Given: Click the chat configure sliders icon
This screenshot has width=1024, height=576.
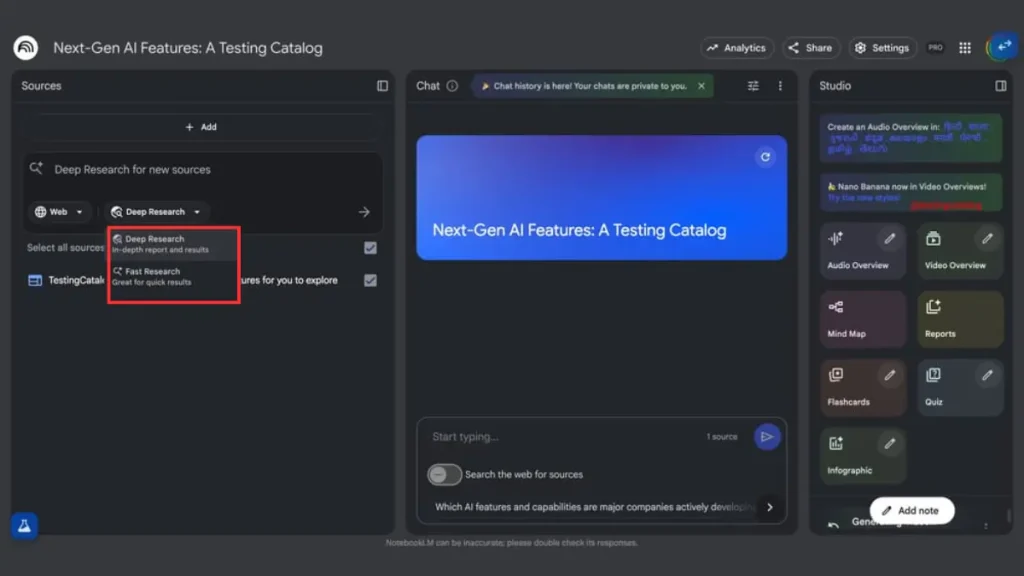Looking at the screenshot, I should tap(753, 86).
